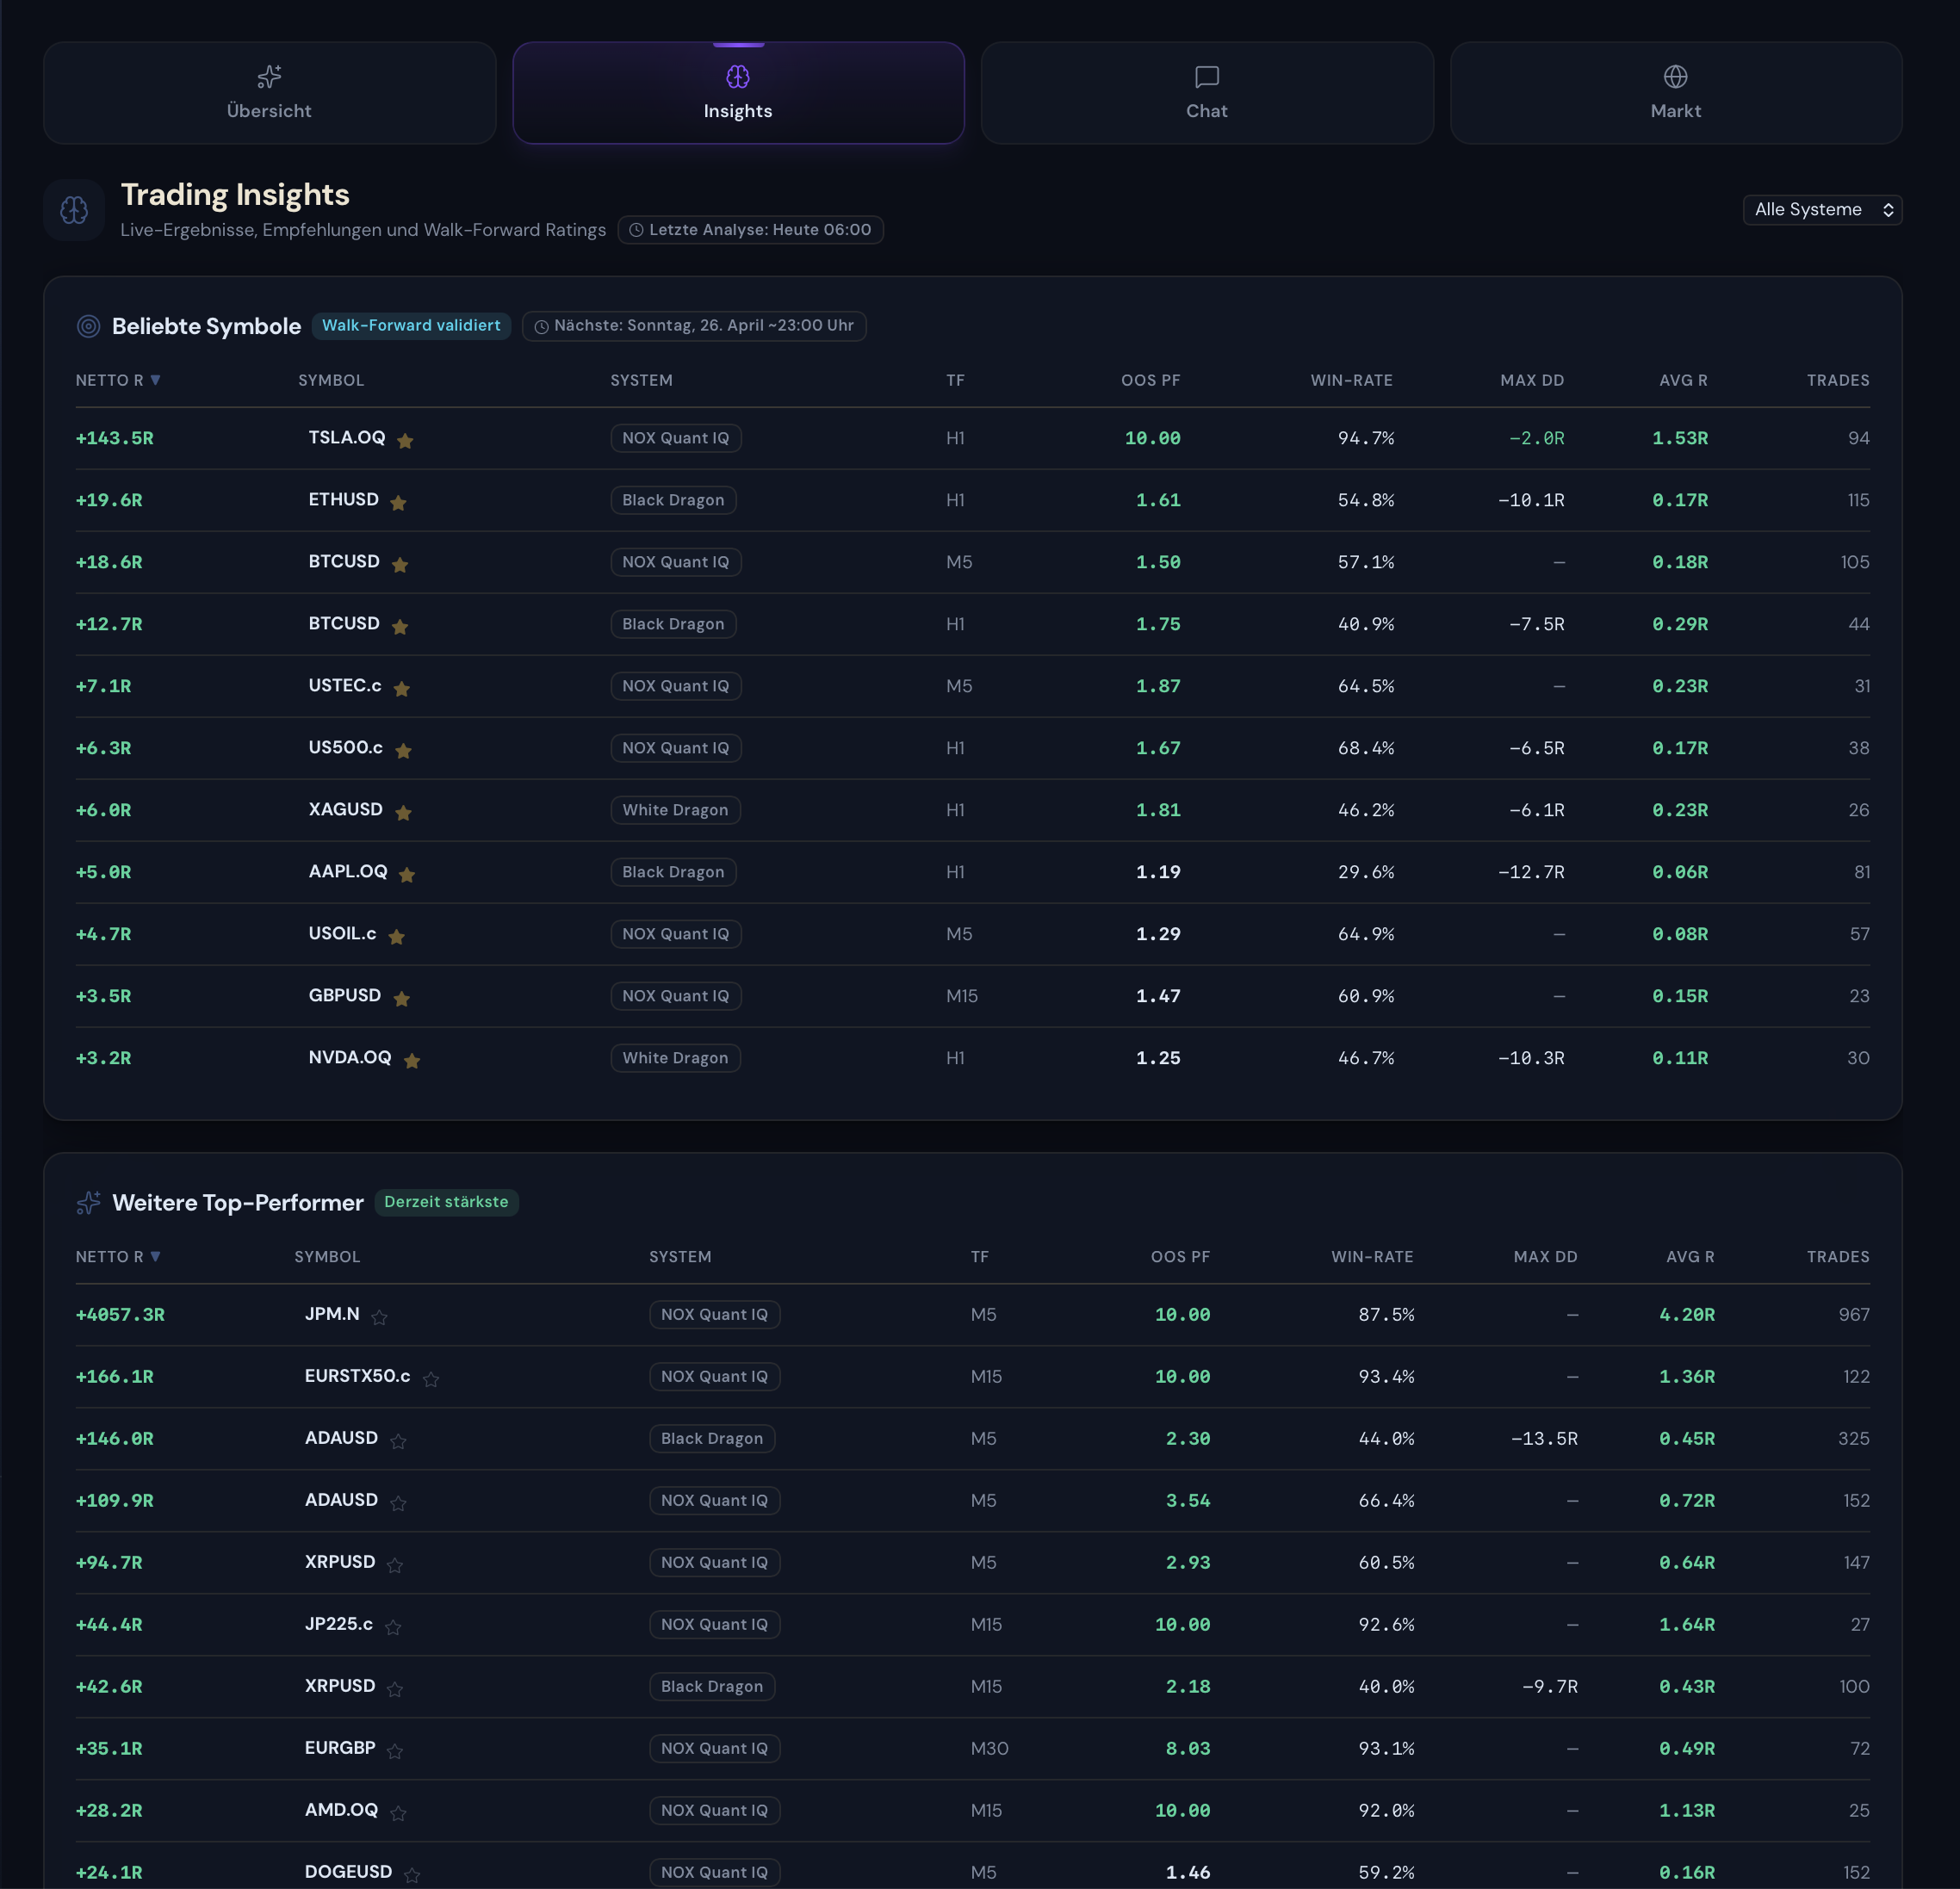Click the NETTO R sort arrow in Weitere Top-Performer
1960x1889 pixels.
pos(157,1257)
